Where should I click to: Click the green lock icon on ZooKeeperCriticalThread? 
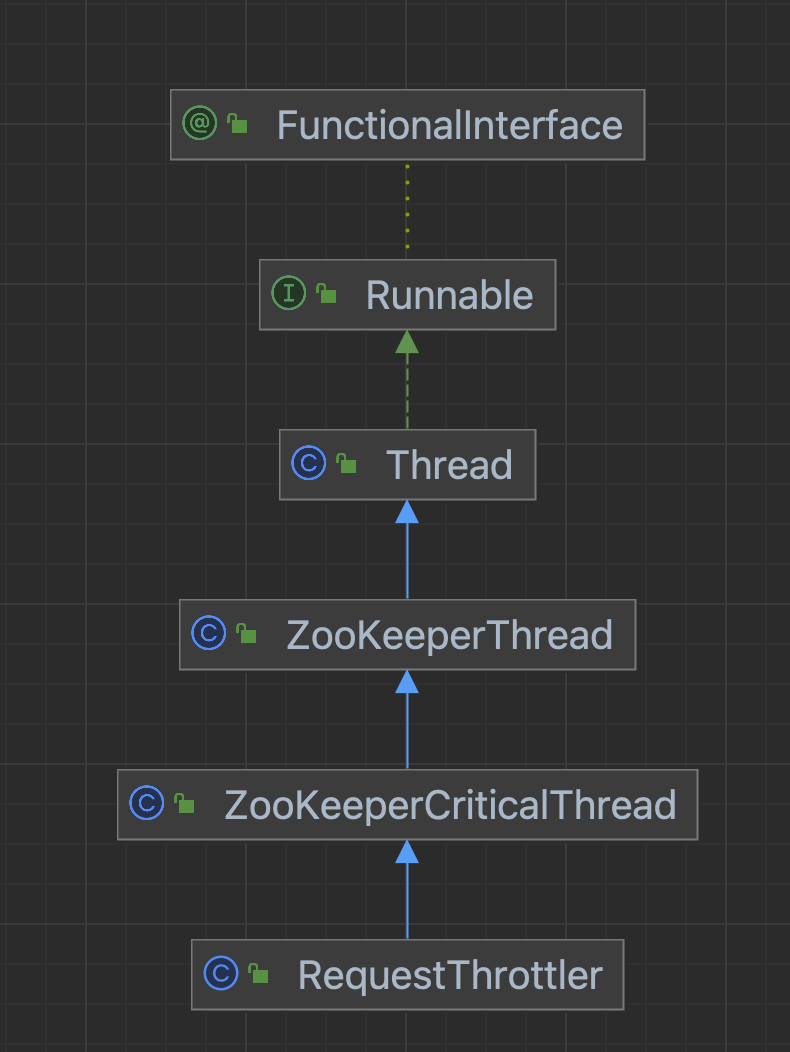(x=184, y=804)
